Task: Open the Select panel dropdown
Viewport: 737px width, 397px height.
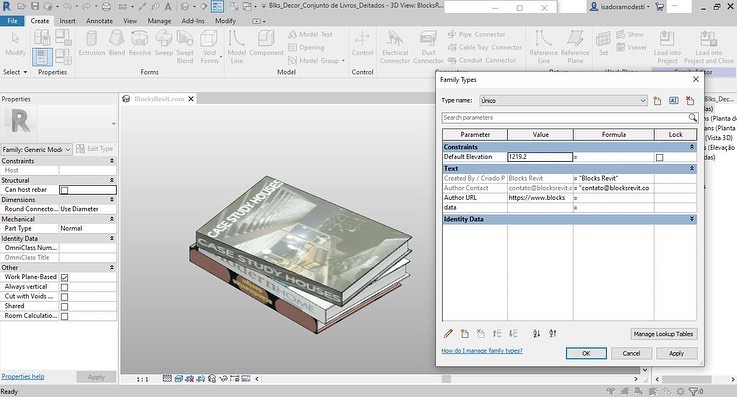Action: coord(15,72)
